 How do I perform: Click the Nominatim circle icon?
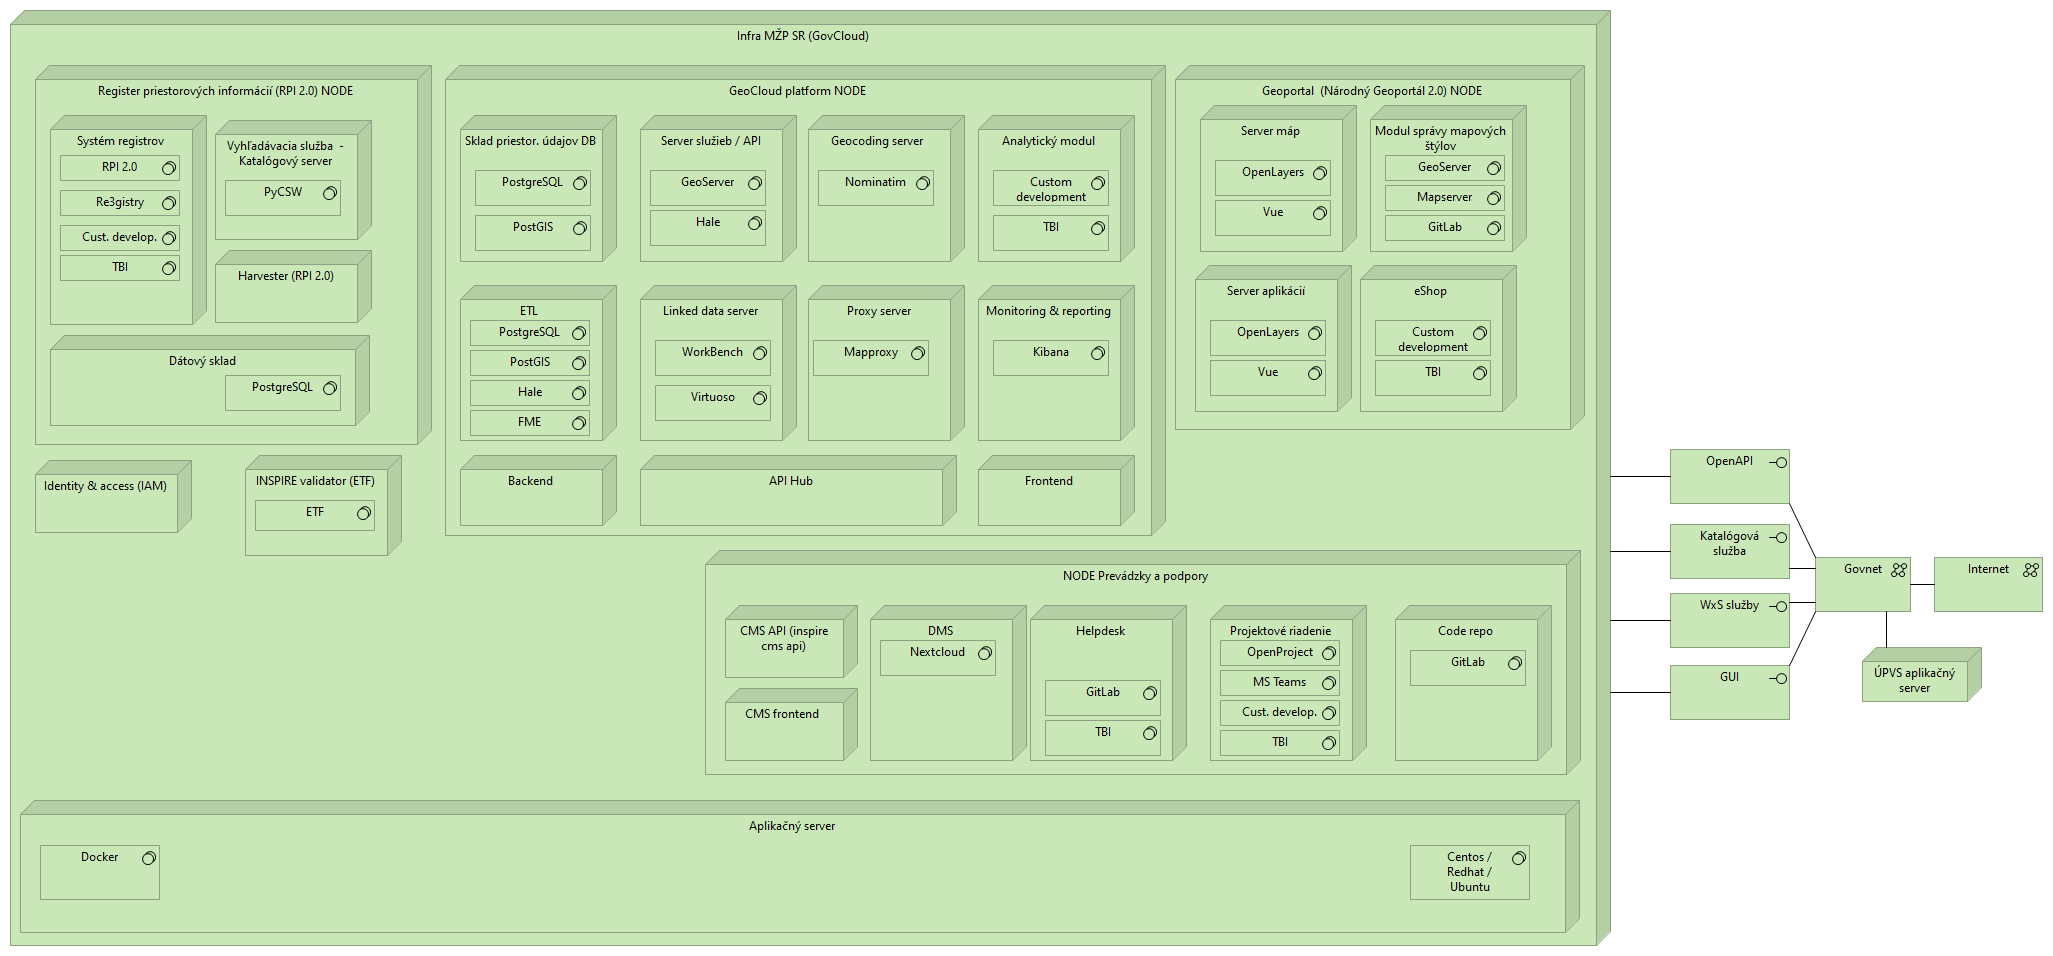923,183
